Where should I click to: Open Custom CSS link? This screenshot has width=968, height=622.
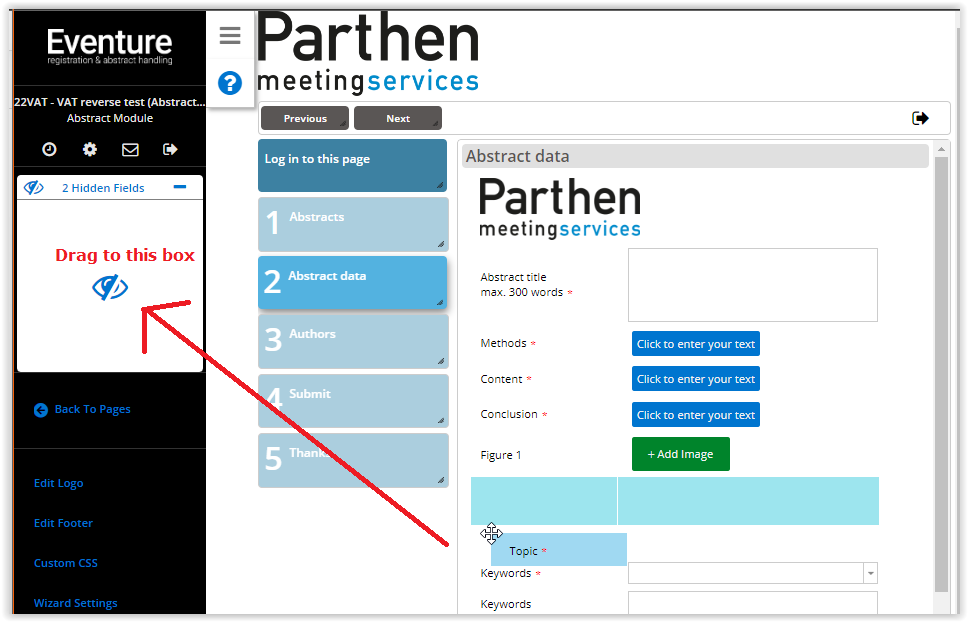pyautogui.click(x=65, y=563)
